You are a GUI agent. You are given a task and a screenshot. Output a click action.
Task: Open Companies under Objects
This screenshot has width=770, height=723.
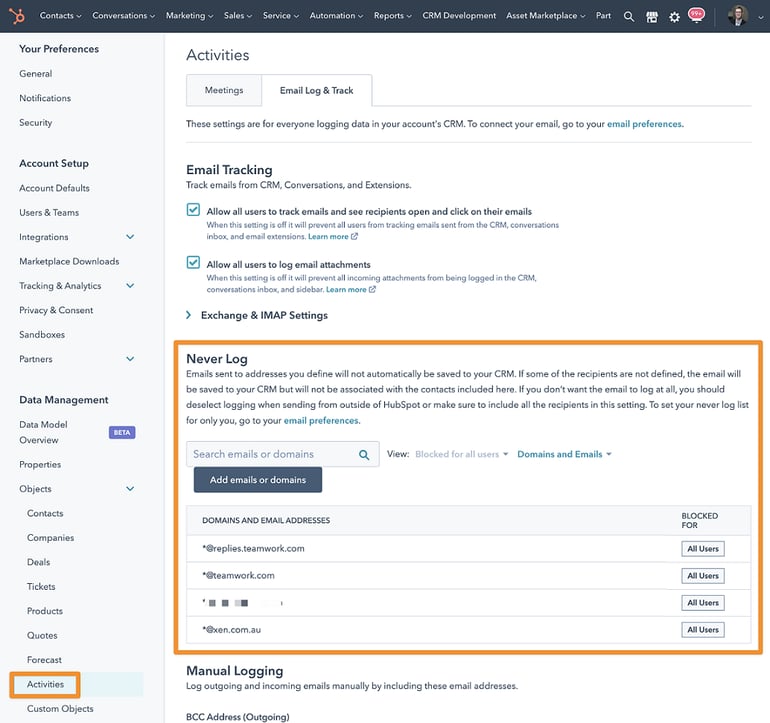pyautogui.click(x=51, y=538)
